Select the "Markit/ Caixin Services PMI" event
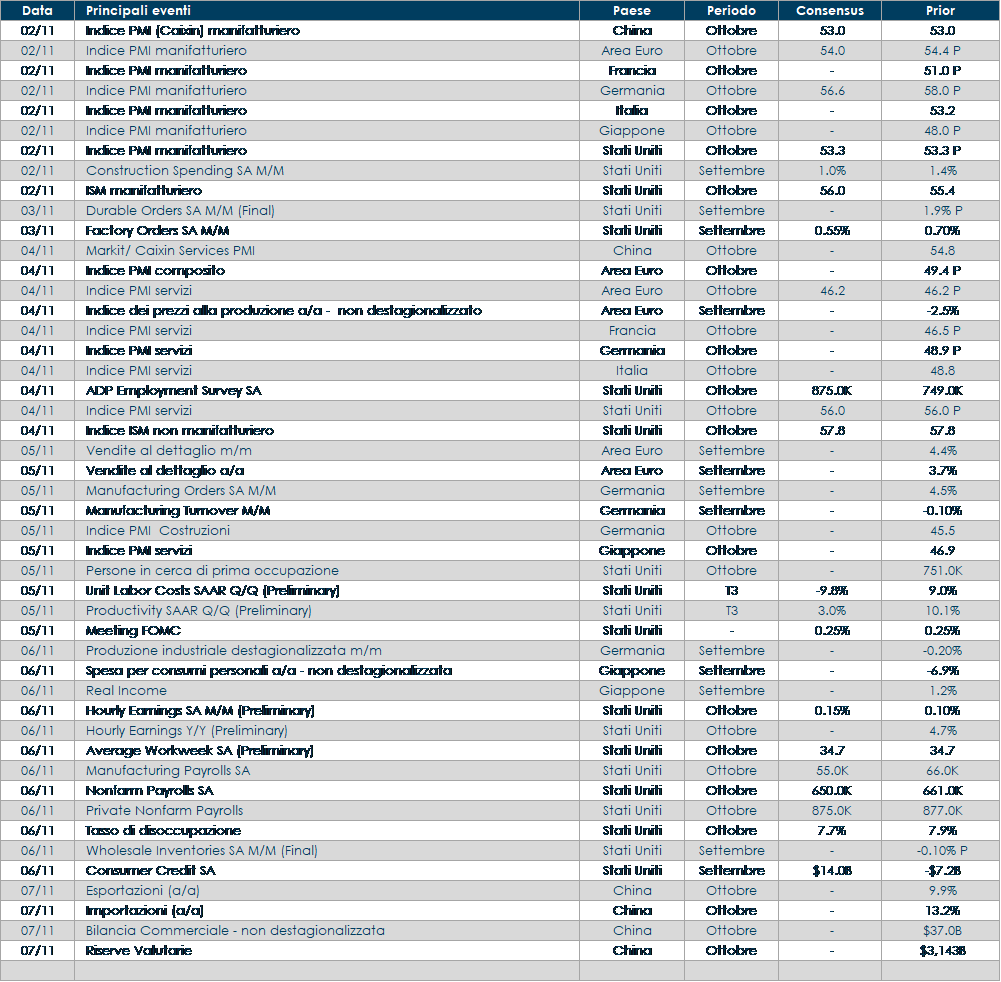The width and height of the screenshot is (1001, 982). tap(170, 251)
